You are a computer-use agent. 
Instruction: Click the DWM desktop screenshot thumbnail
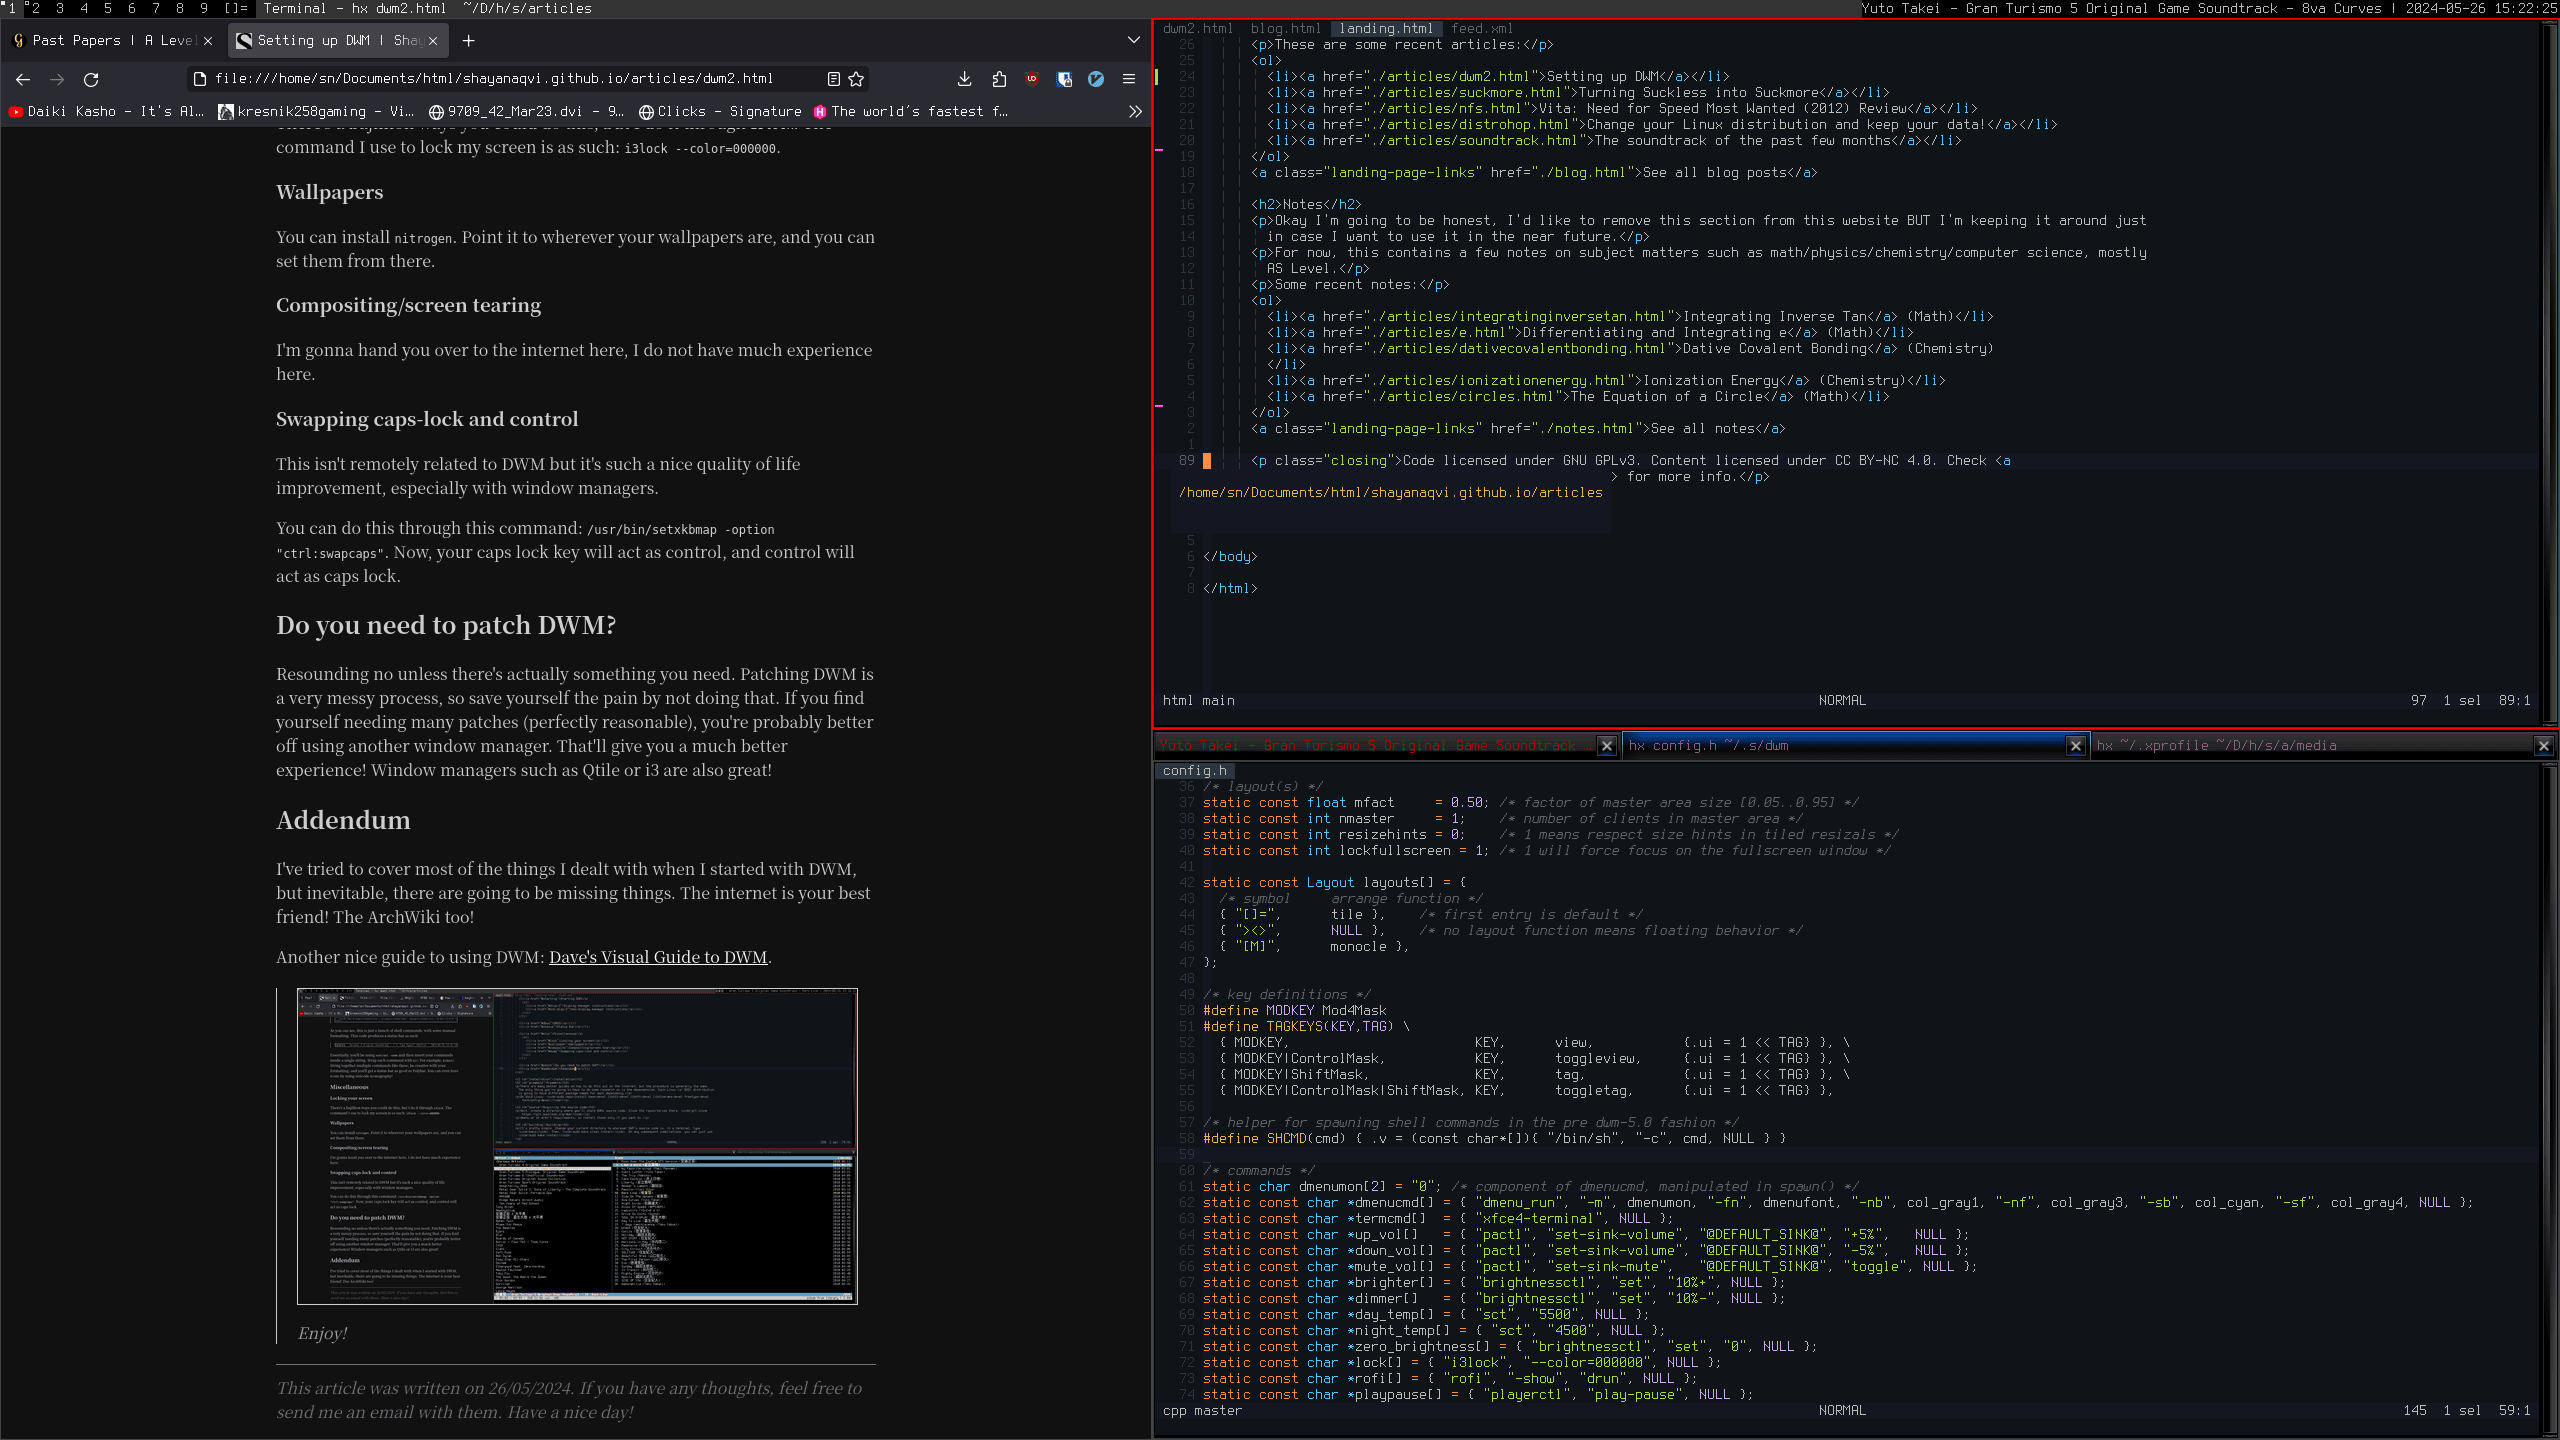click(577, 1146)
